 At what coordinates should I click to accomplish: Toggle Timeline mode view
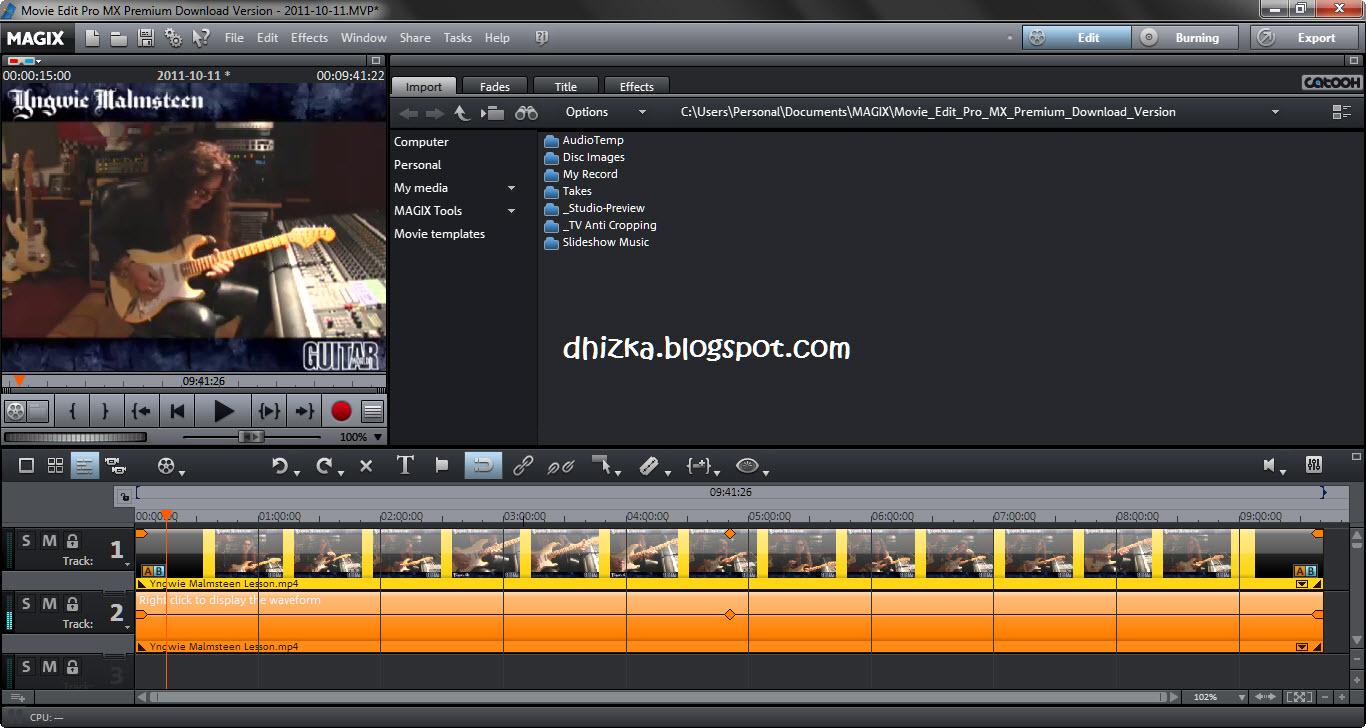(85, 466)
